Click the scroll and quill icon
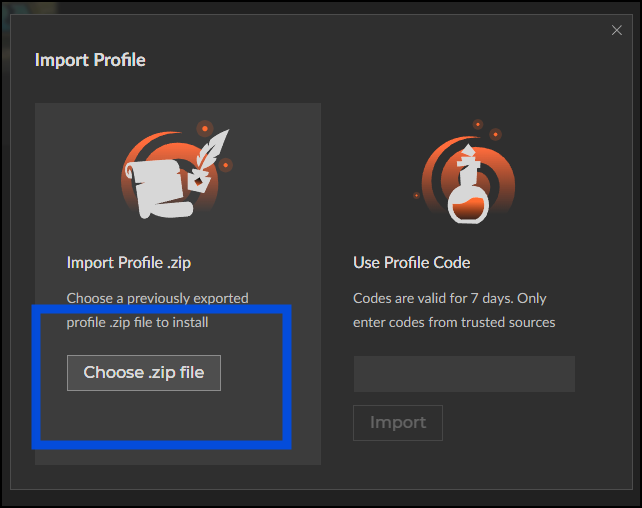 pos(177,171)
